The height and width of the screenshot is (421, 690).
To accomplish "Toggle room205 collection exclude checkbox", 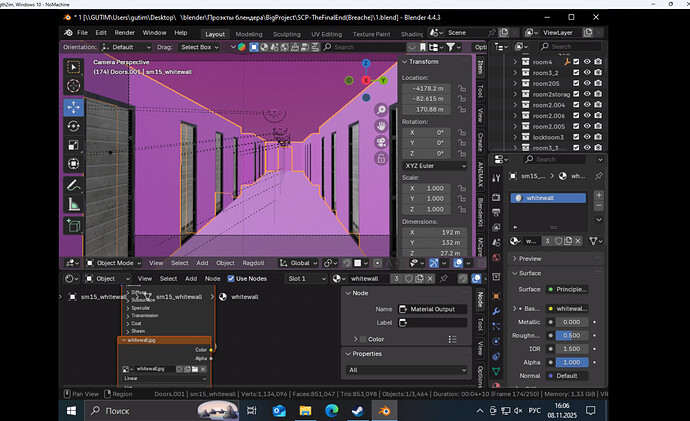I will coord(576,83).
